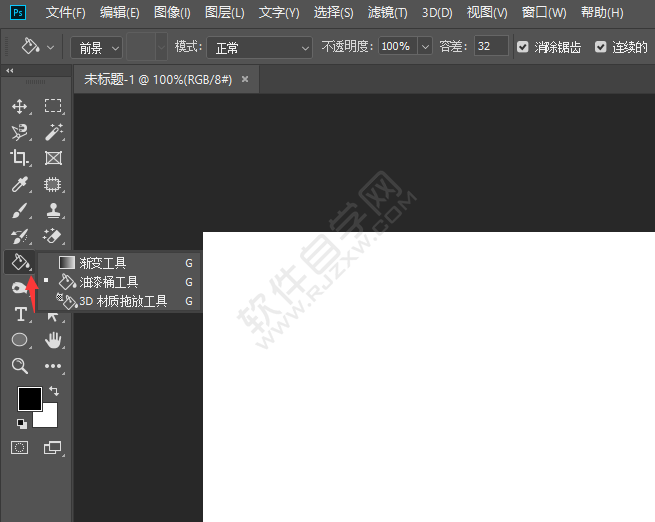Change the screen mode
The image size is (655, 522).
click(x=53, y=448)
